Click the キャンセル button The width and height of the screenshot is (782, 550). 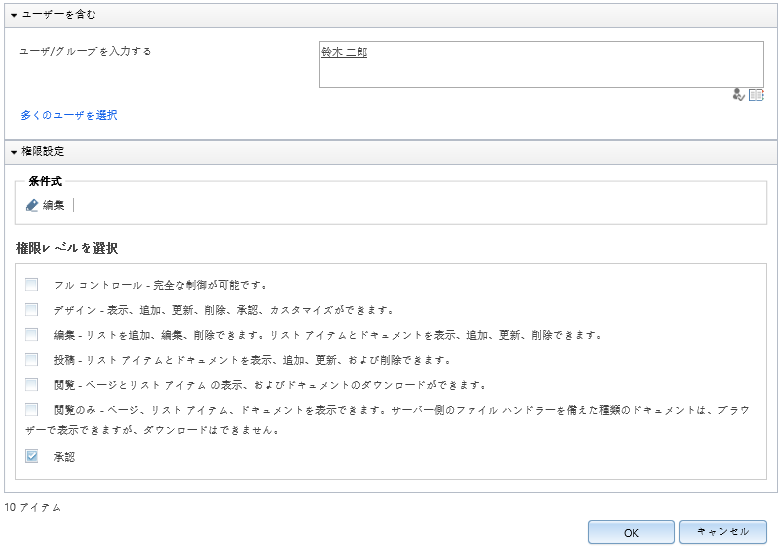[723, 532]
